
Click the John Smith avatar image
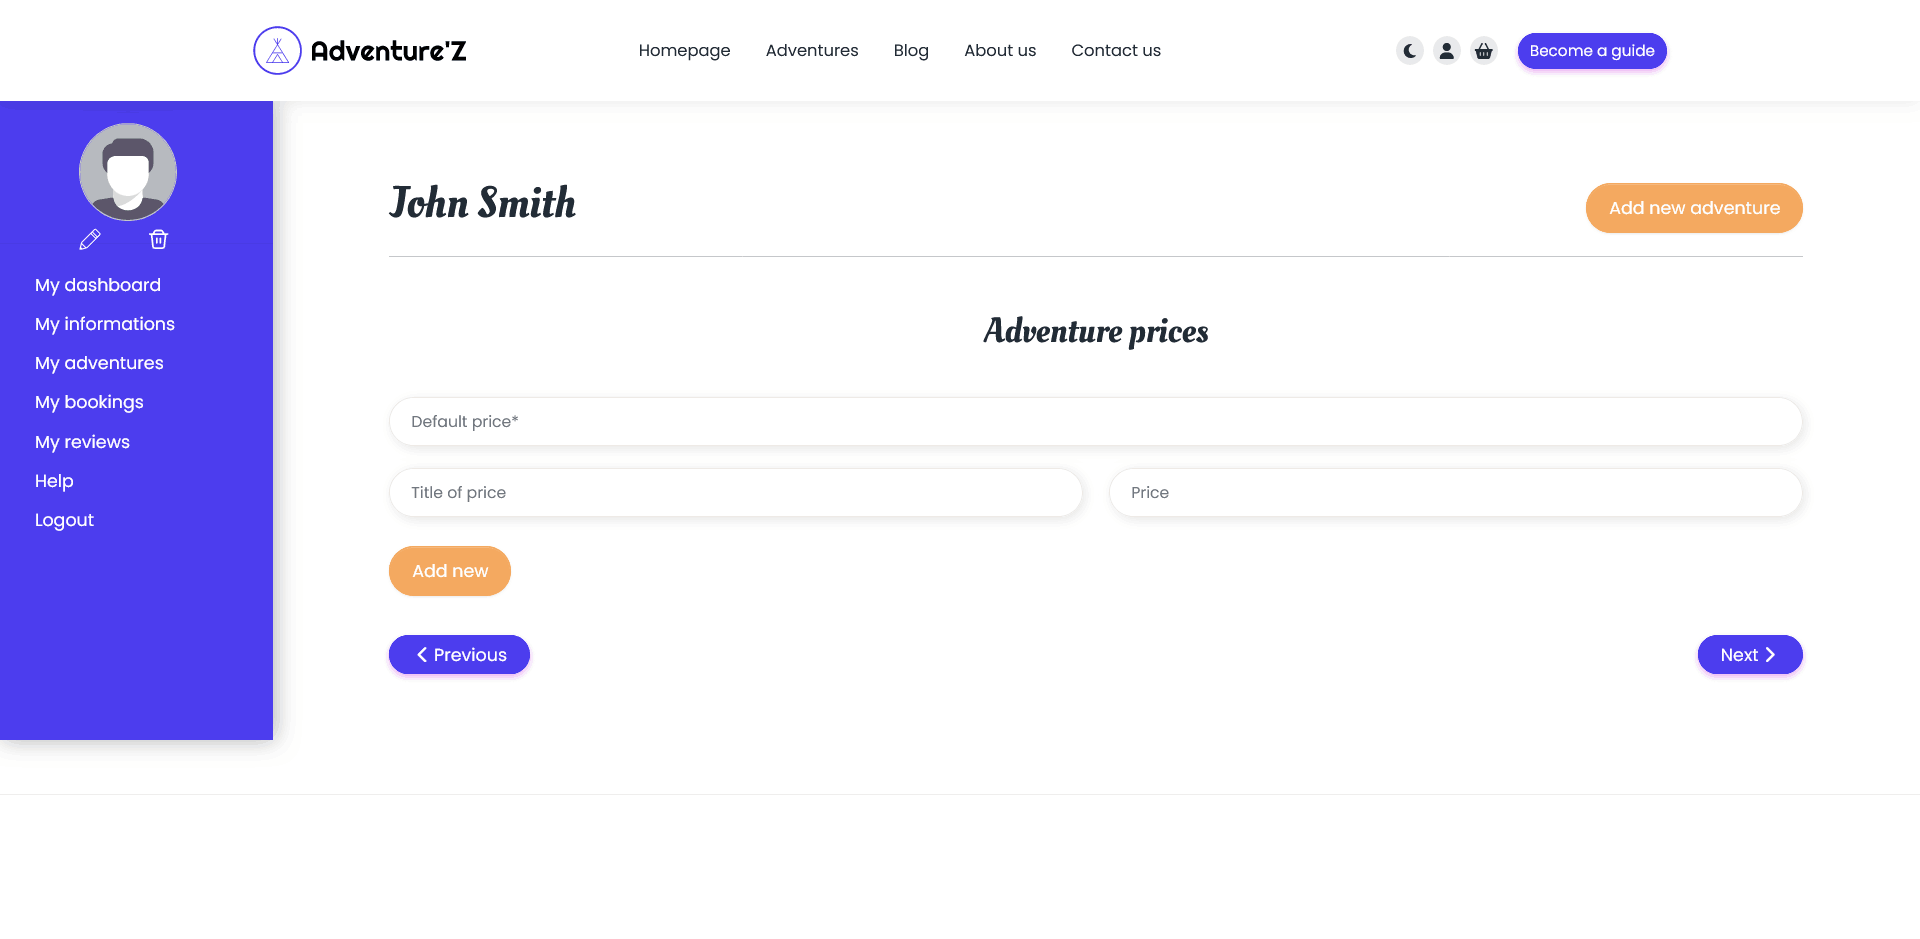click(x=128, y=172)
